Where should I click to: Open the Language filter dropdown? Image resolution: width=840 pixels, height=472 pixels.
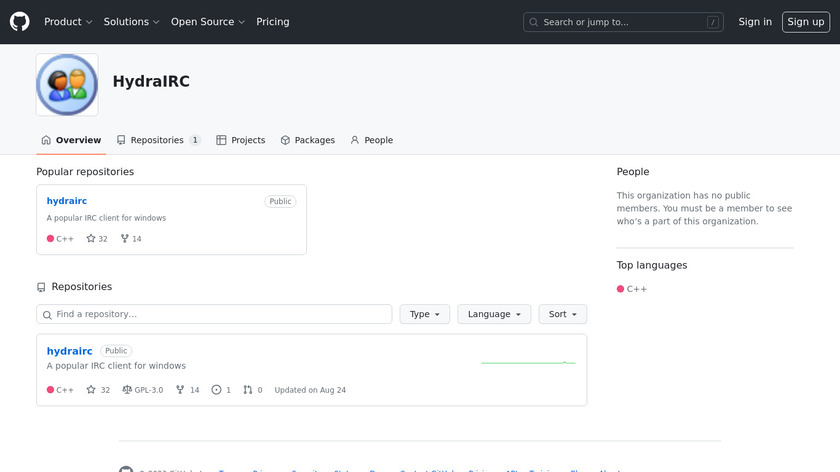coord(494,314)
